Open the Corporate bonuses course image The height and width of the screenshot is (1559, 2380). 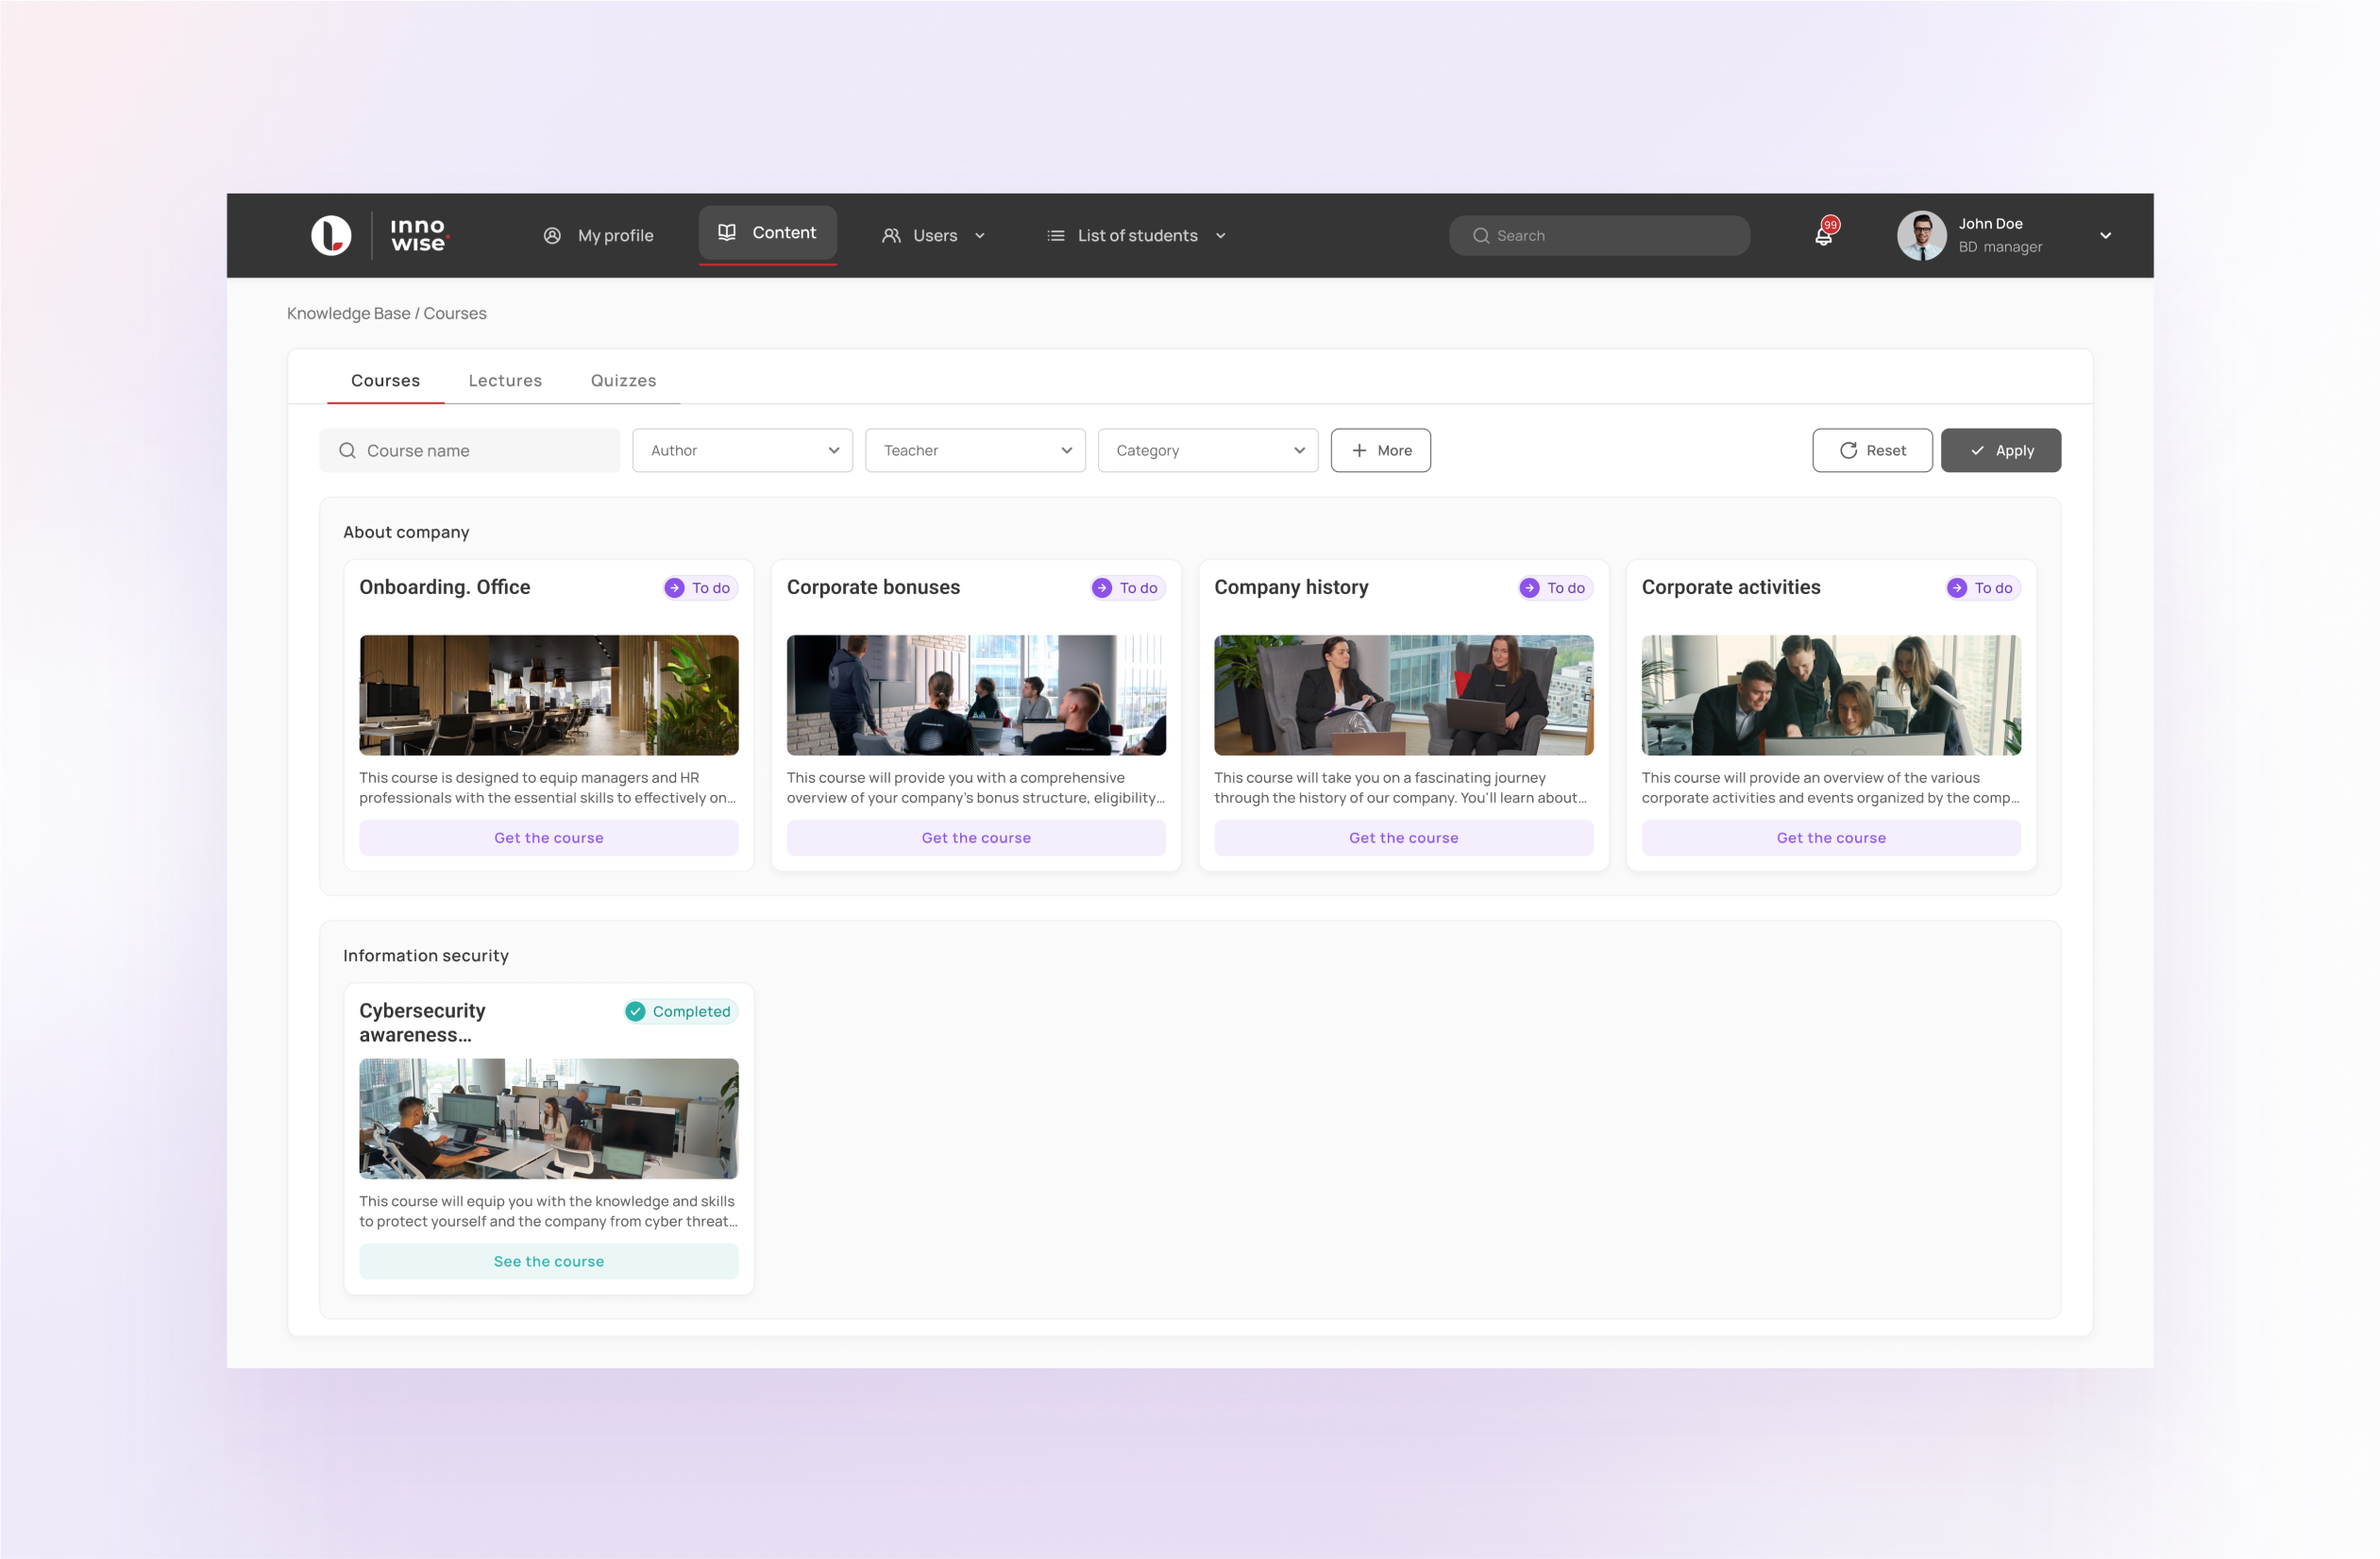click(976, 695)
